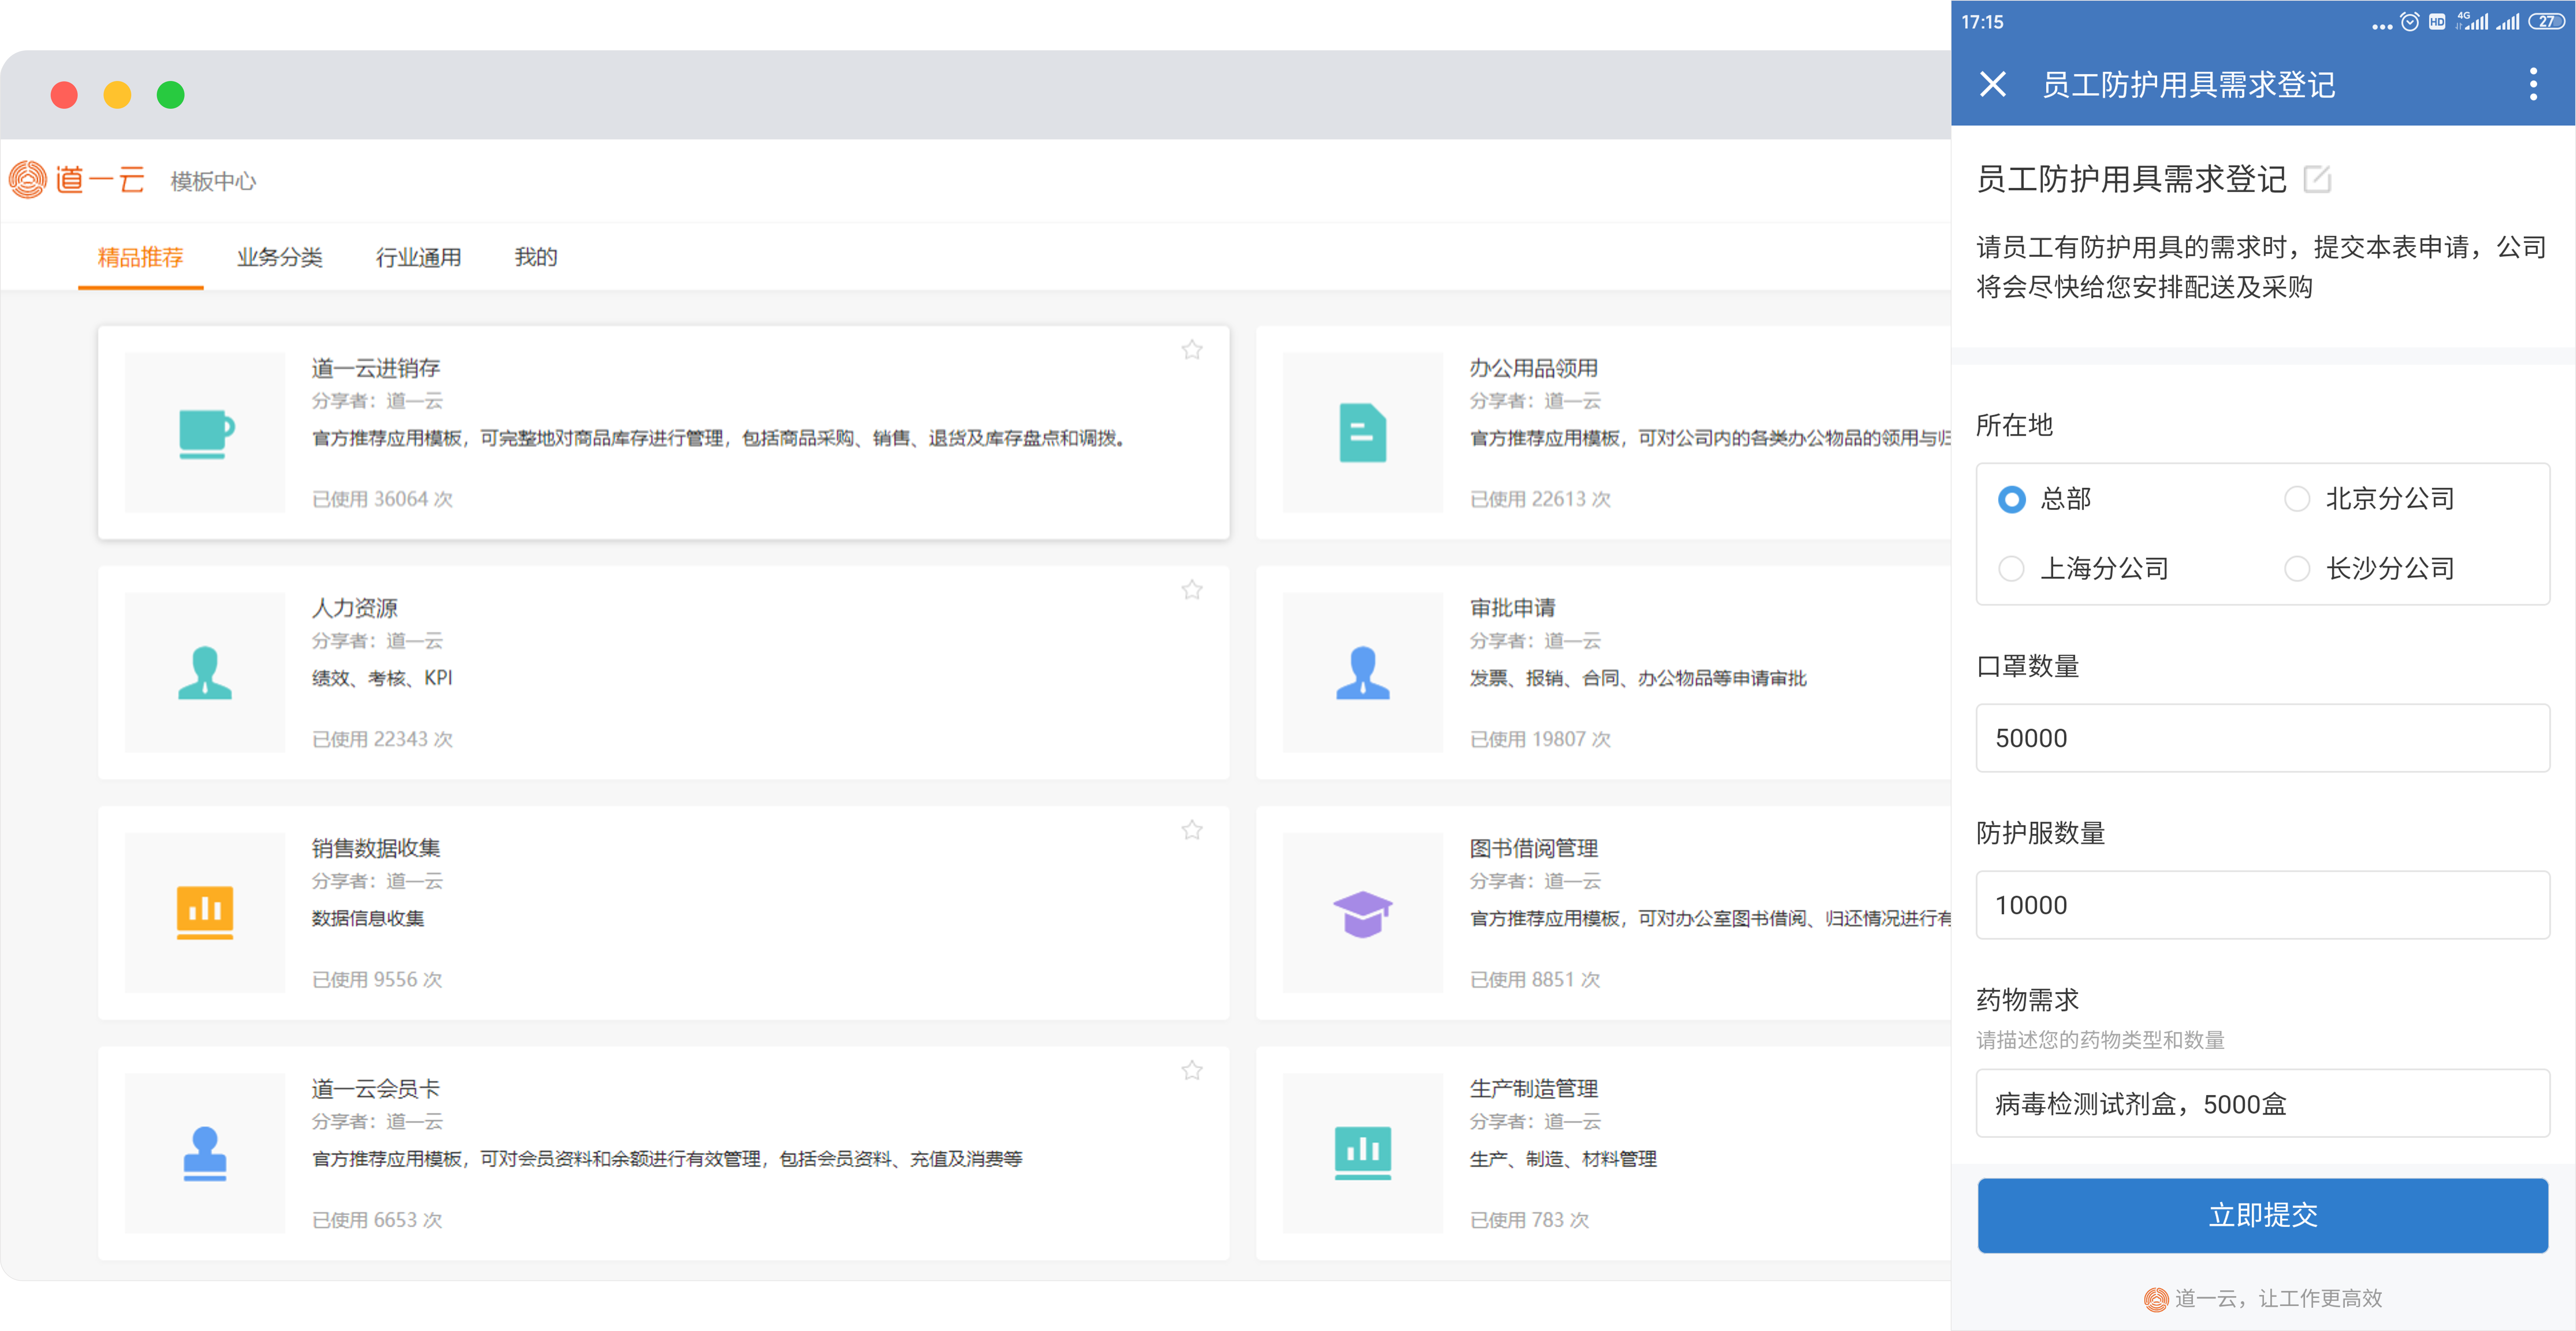Open the 道一云会员卡 stamp icon thumbnail
2576x1331 pixels.
[205, 1153]
